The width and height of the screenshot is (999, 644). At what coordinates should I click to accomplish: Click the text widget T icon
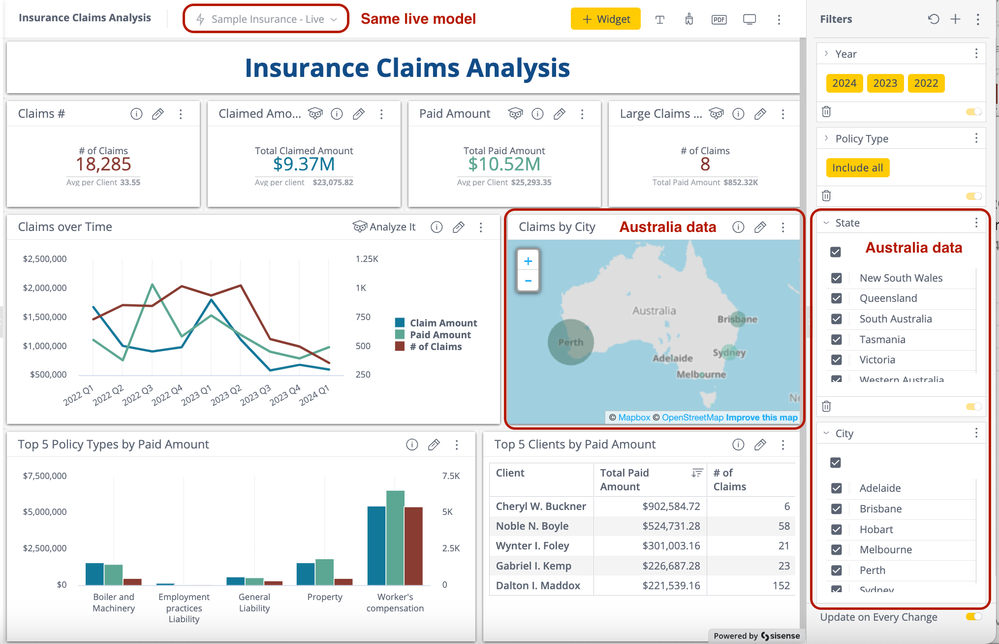tap(660, 19)
